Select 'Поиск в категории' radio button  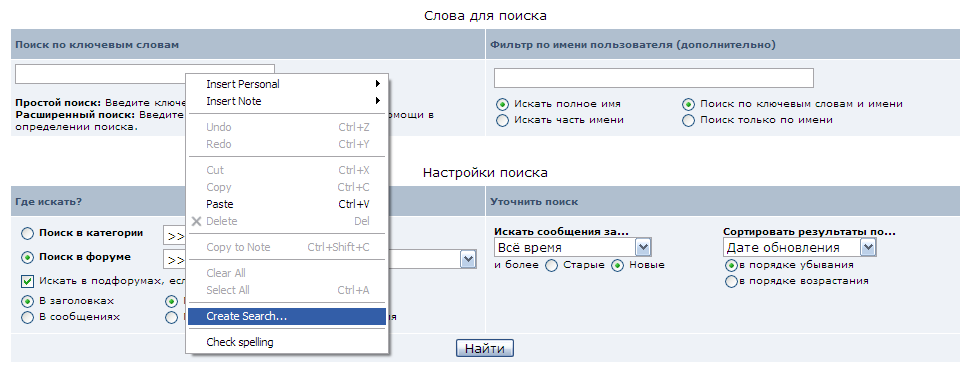(x=27, y=234)
